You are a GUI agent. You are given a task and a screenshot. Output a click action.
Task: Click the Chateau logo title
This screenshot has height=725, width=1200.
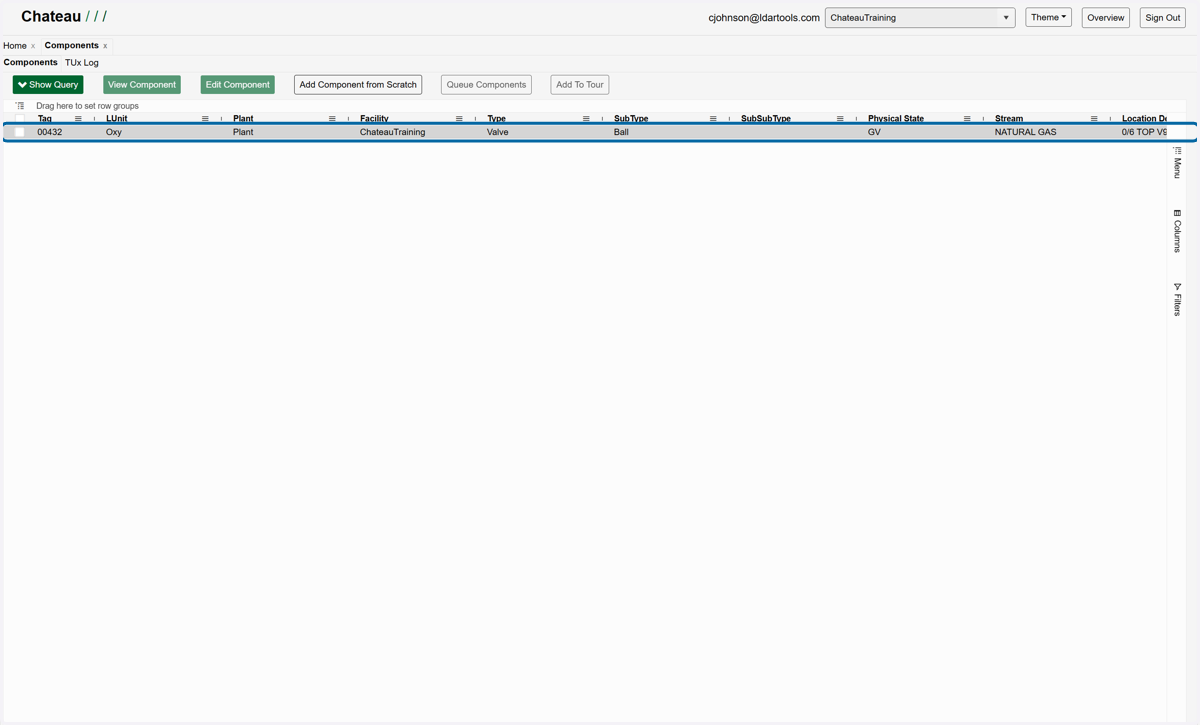[64, 17]
